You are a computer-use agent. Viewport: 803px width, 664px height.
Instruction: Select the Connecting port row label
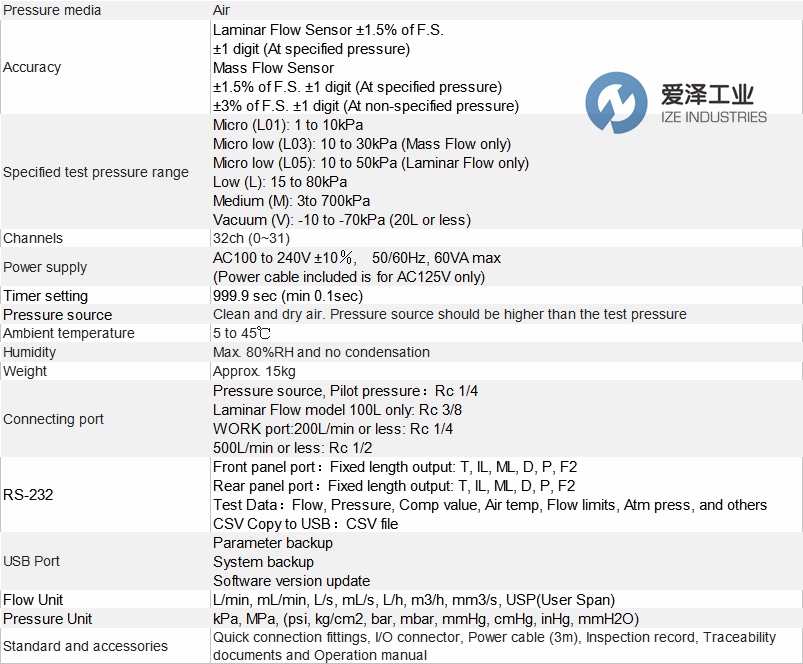[54, 419]
